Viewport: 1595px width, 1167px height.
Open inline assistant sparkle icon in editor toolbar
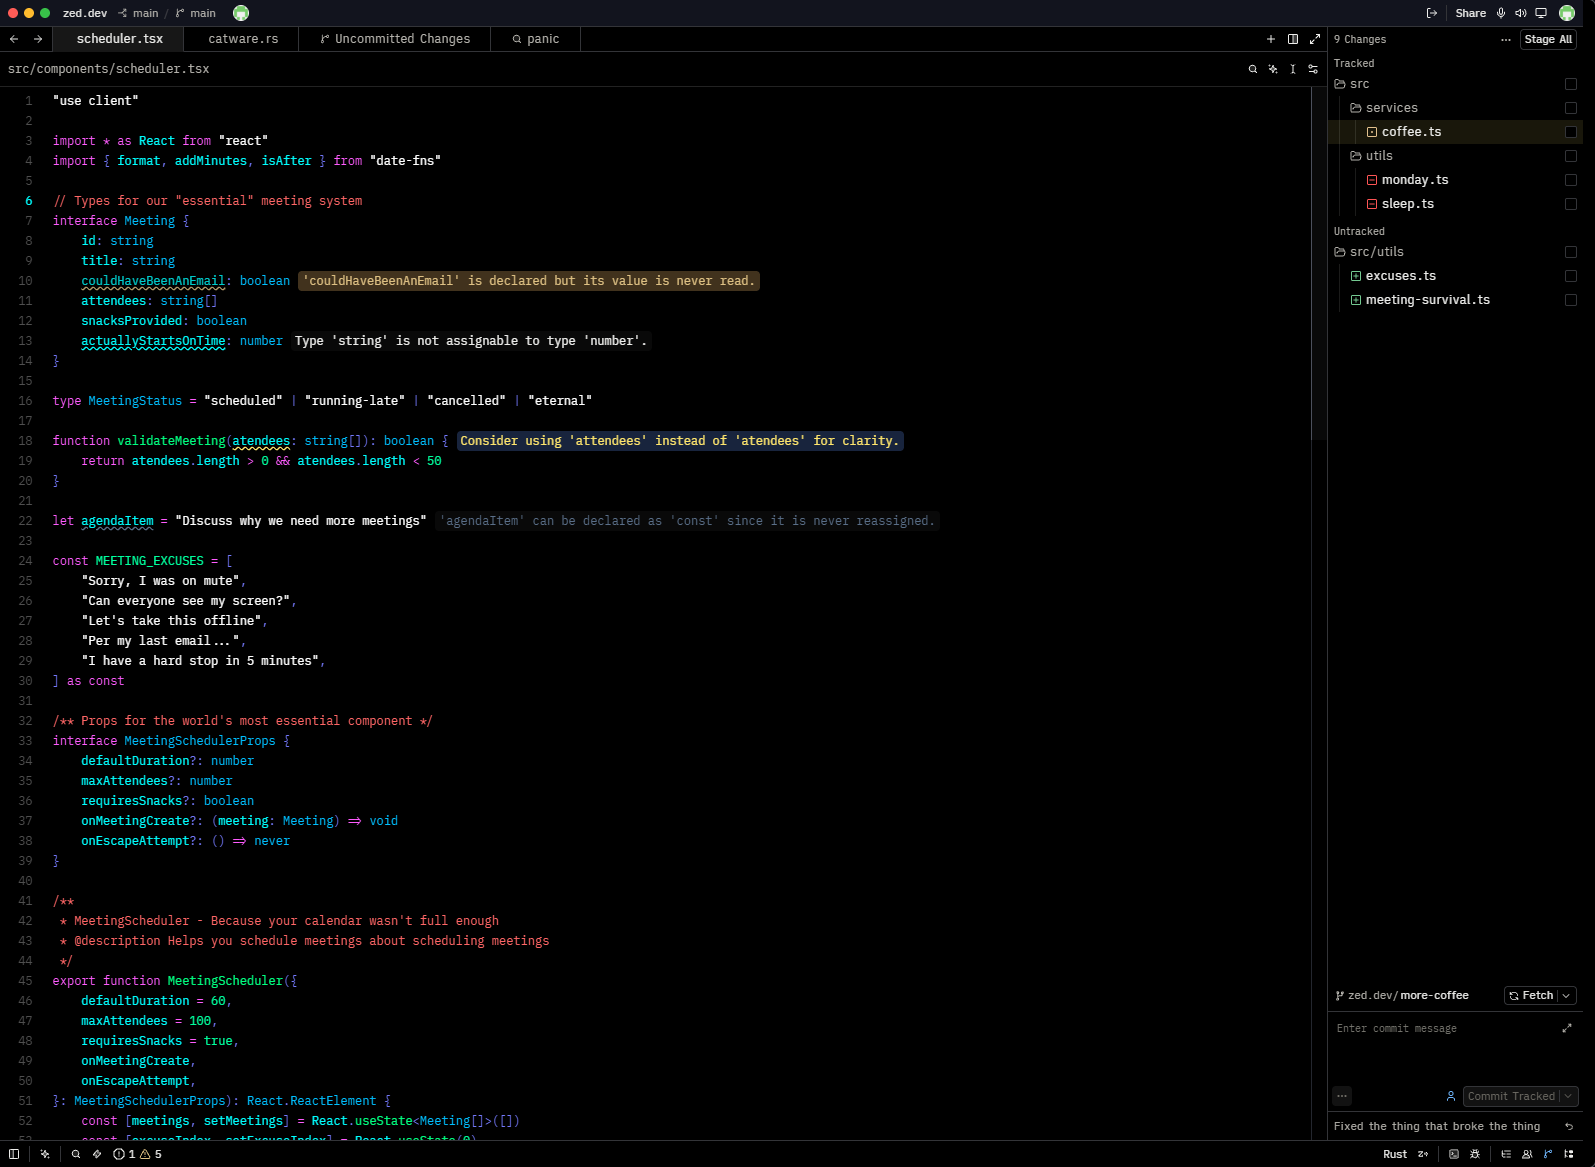[x=1273, y=69]
